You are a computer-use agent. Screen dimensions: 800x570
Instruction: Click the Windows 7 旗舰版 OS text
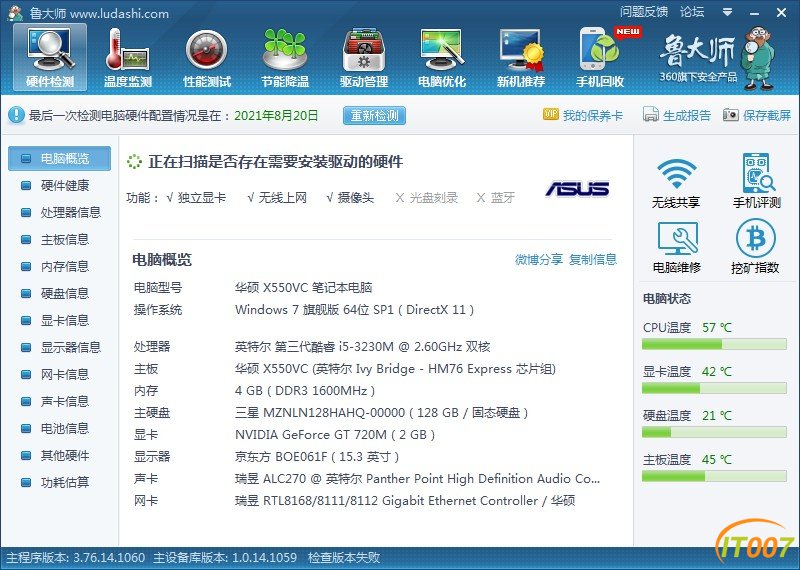355,310
